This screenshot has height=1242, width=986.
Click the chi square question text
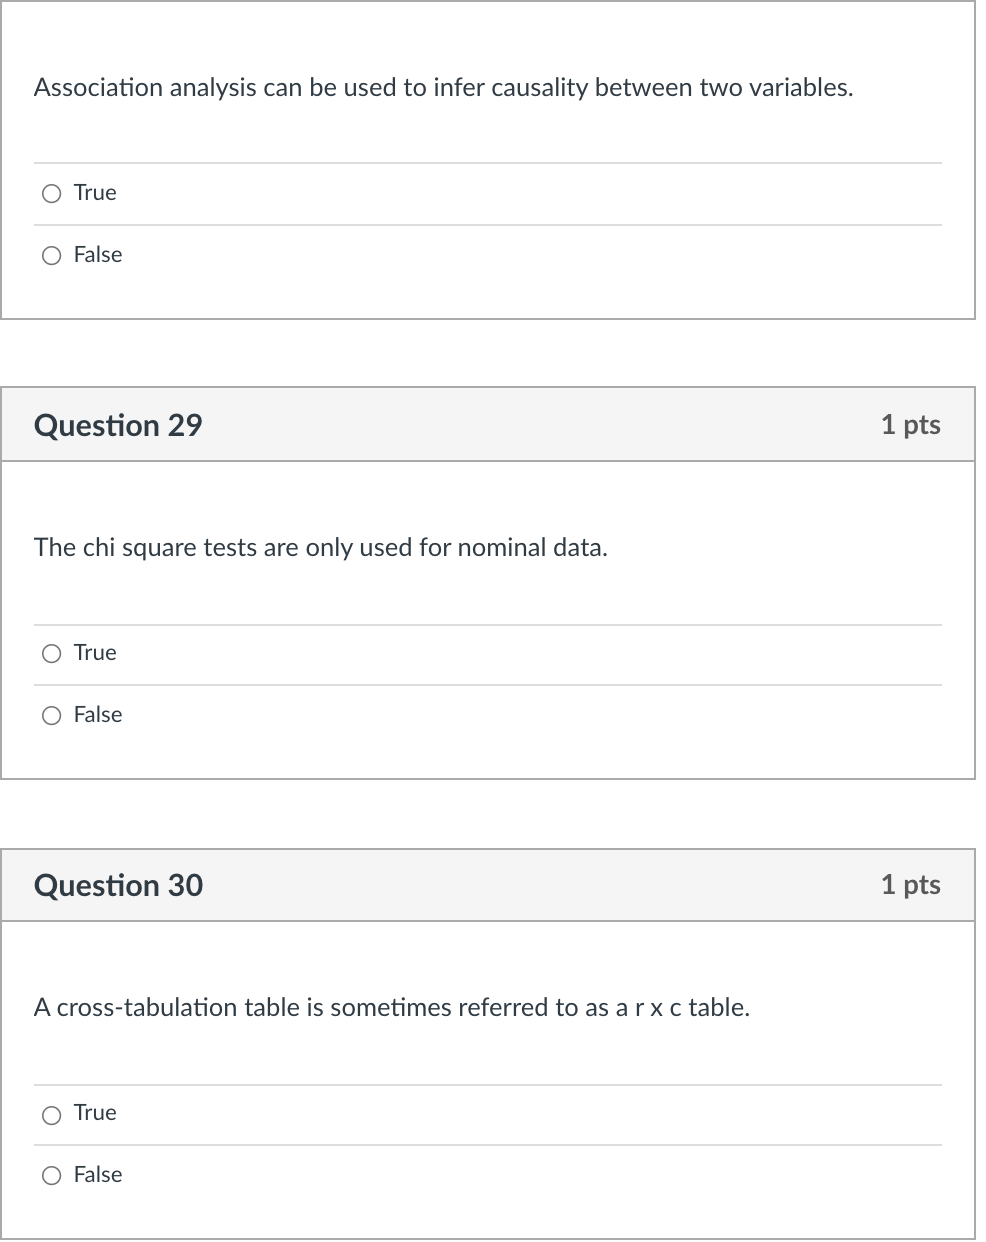[320, 548]
